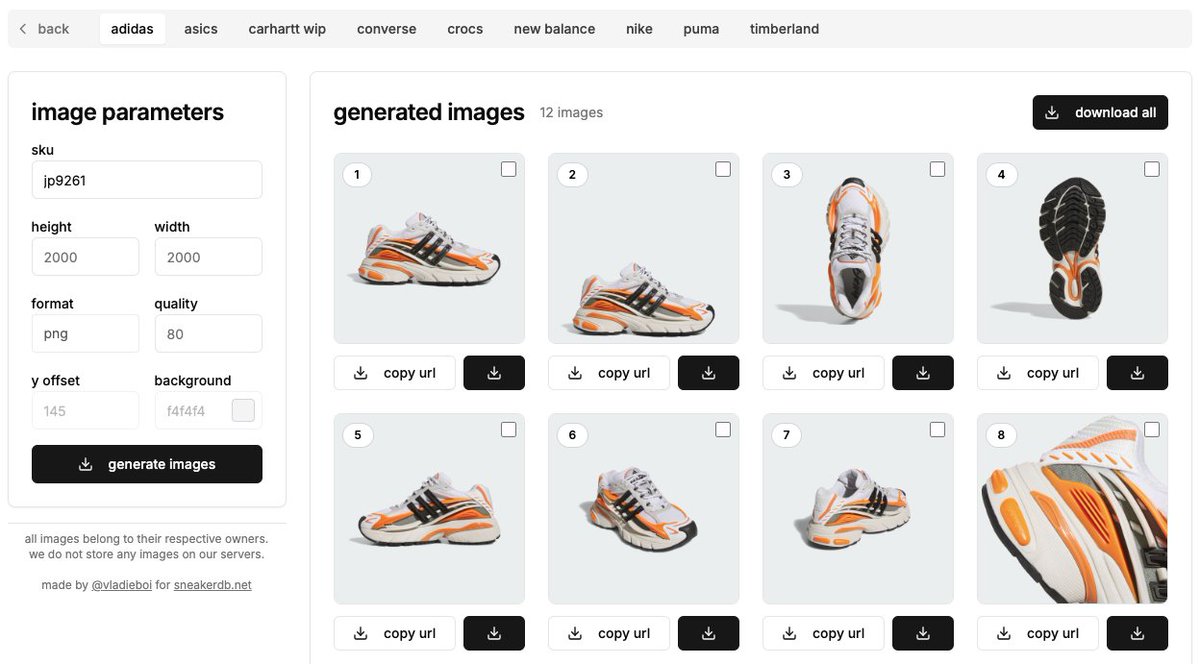The height and width of the screenshot is (664, 1200).
Task: Open the quality field in image parameters
Action: pyautogui.click(x=208, y=333)
